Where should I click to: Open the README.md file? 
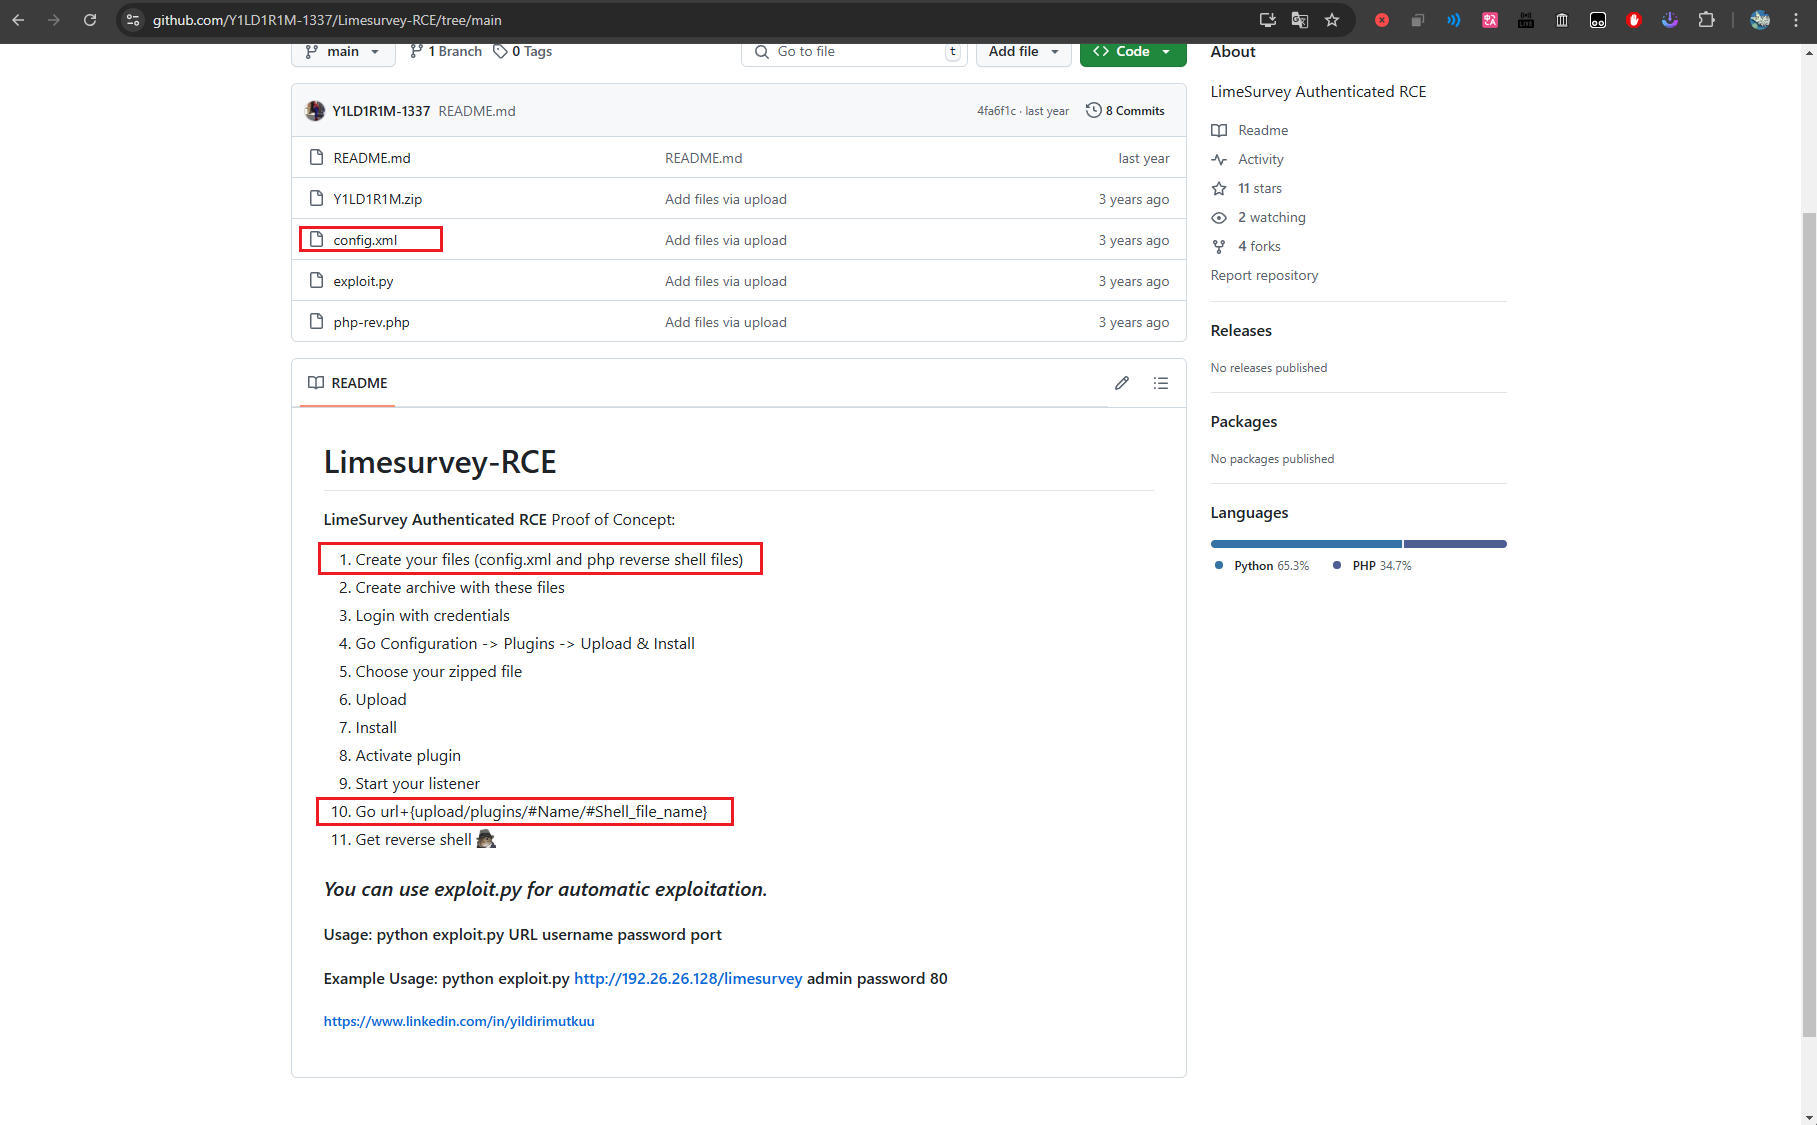coord(372,158)
